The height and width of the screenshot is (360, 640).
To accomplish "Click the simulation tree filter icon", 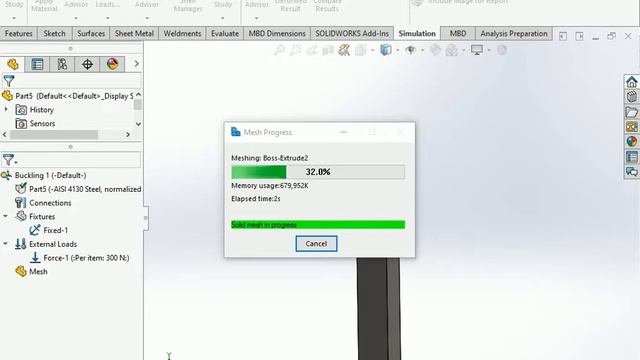I will point(9,160).
